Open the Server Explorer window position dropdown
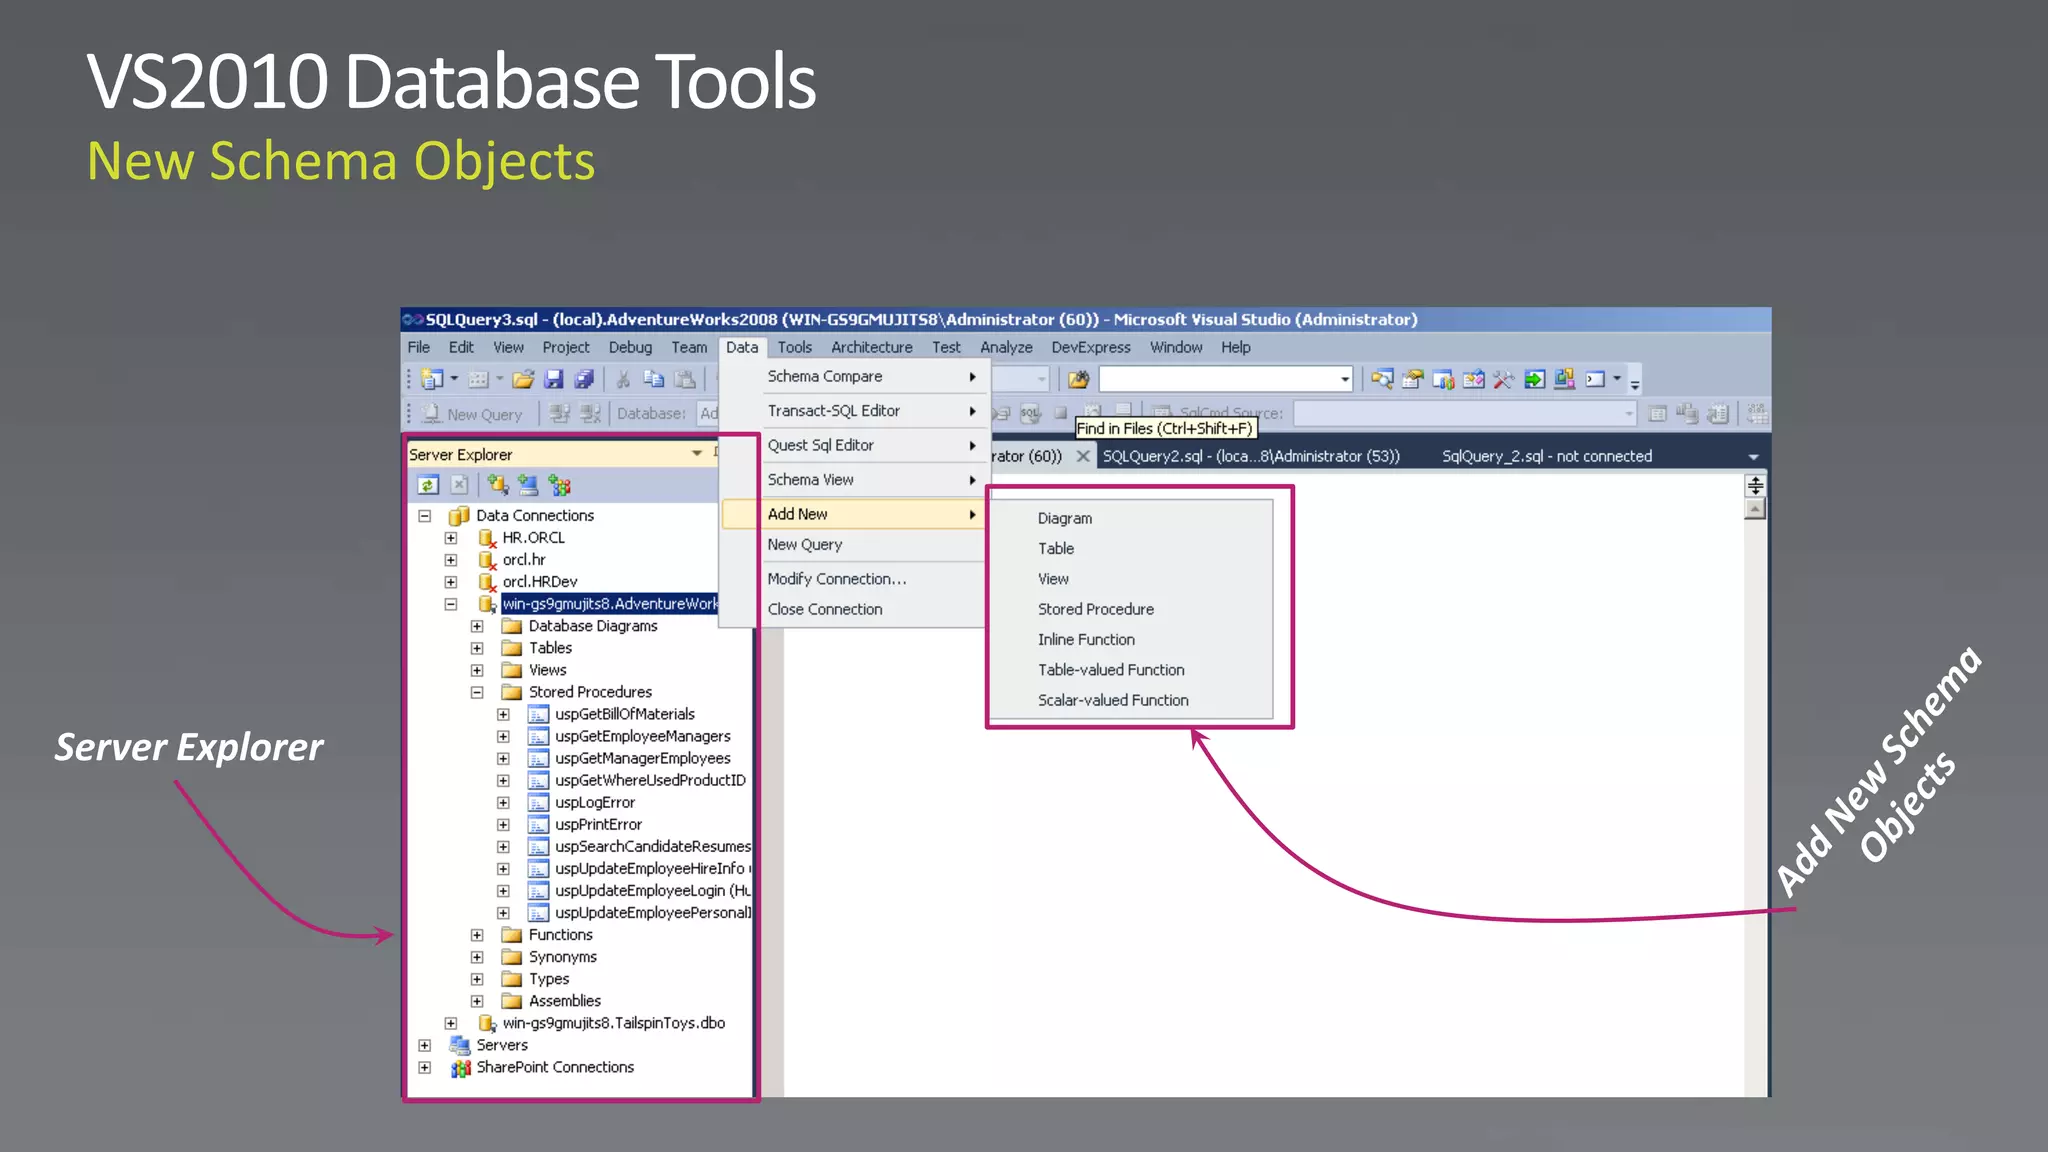The height and width of the screenshot is (1152, 2048). tap(697, 454)
